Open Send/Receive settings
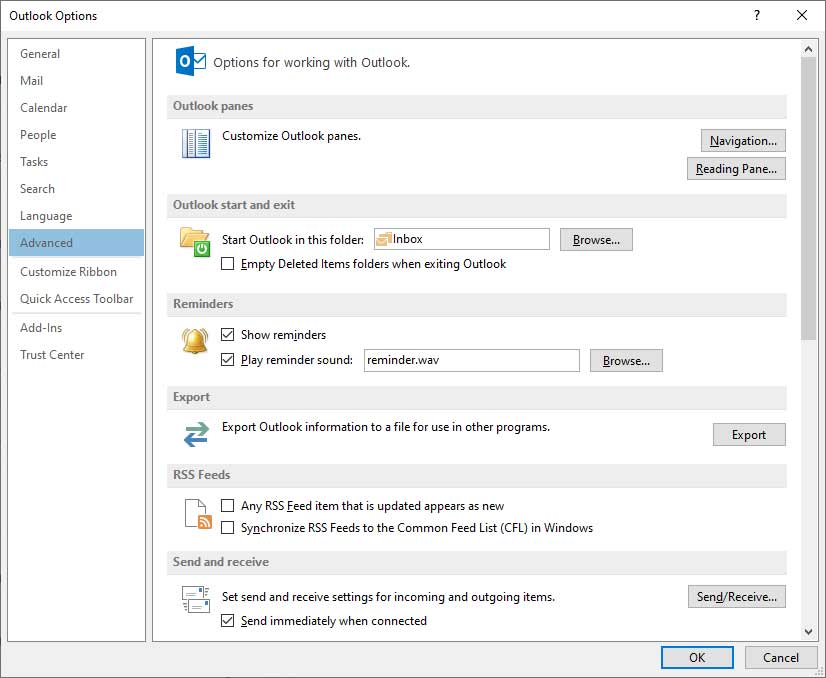Viewport: 826px width, 678px height. (736, 597)
